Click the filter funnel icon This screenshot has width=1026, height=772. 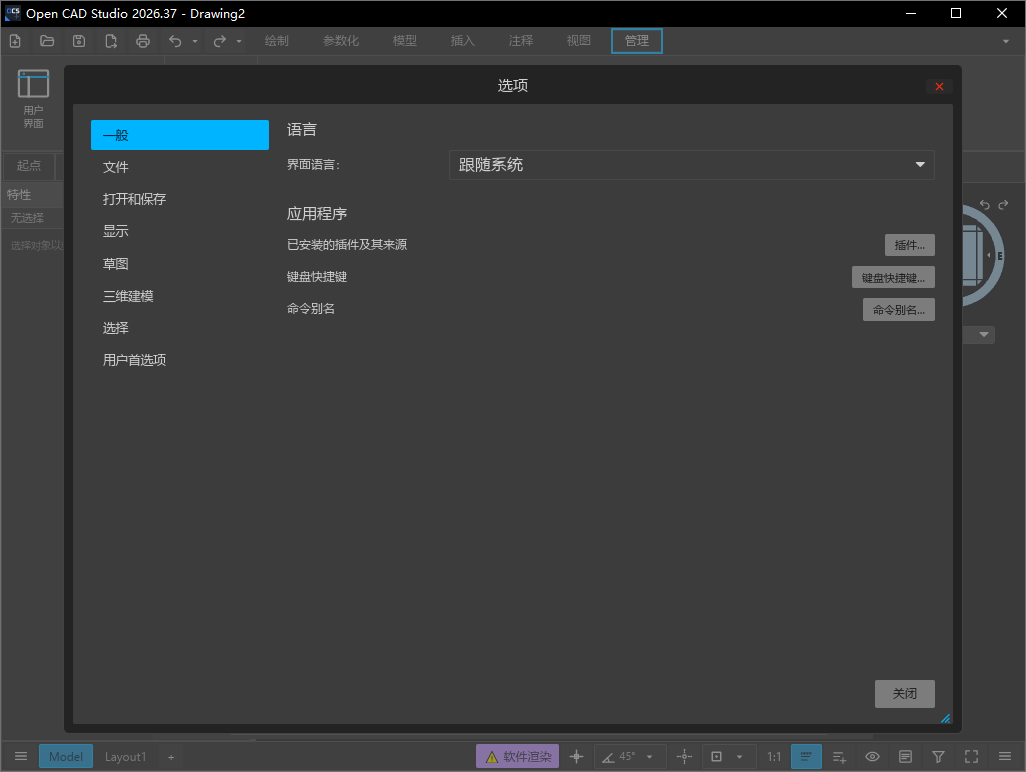coord(938,756)
